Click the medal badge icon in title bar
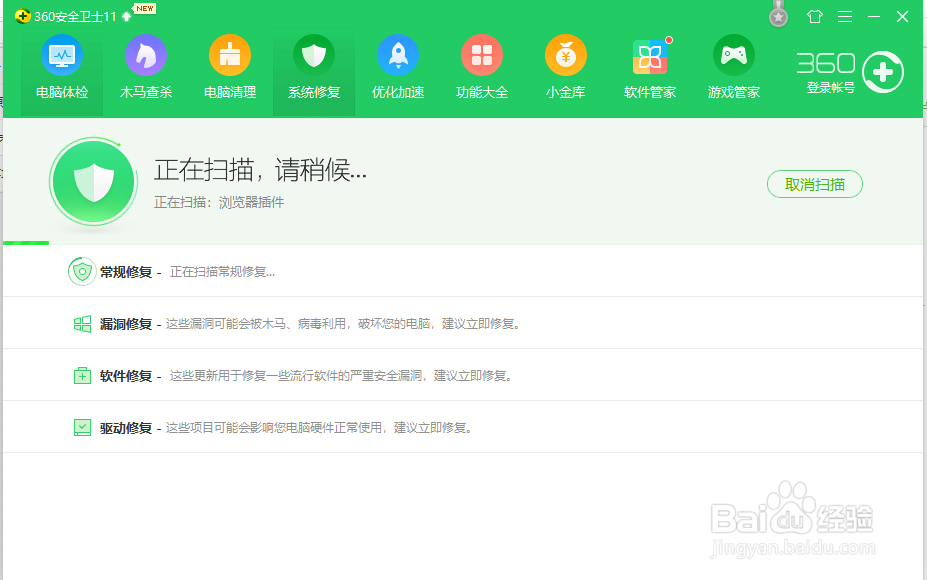Image resolution: width=927 pixels, height=580 pixels. point(779,15)
